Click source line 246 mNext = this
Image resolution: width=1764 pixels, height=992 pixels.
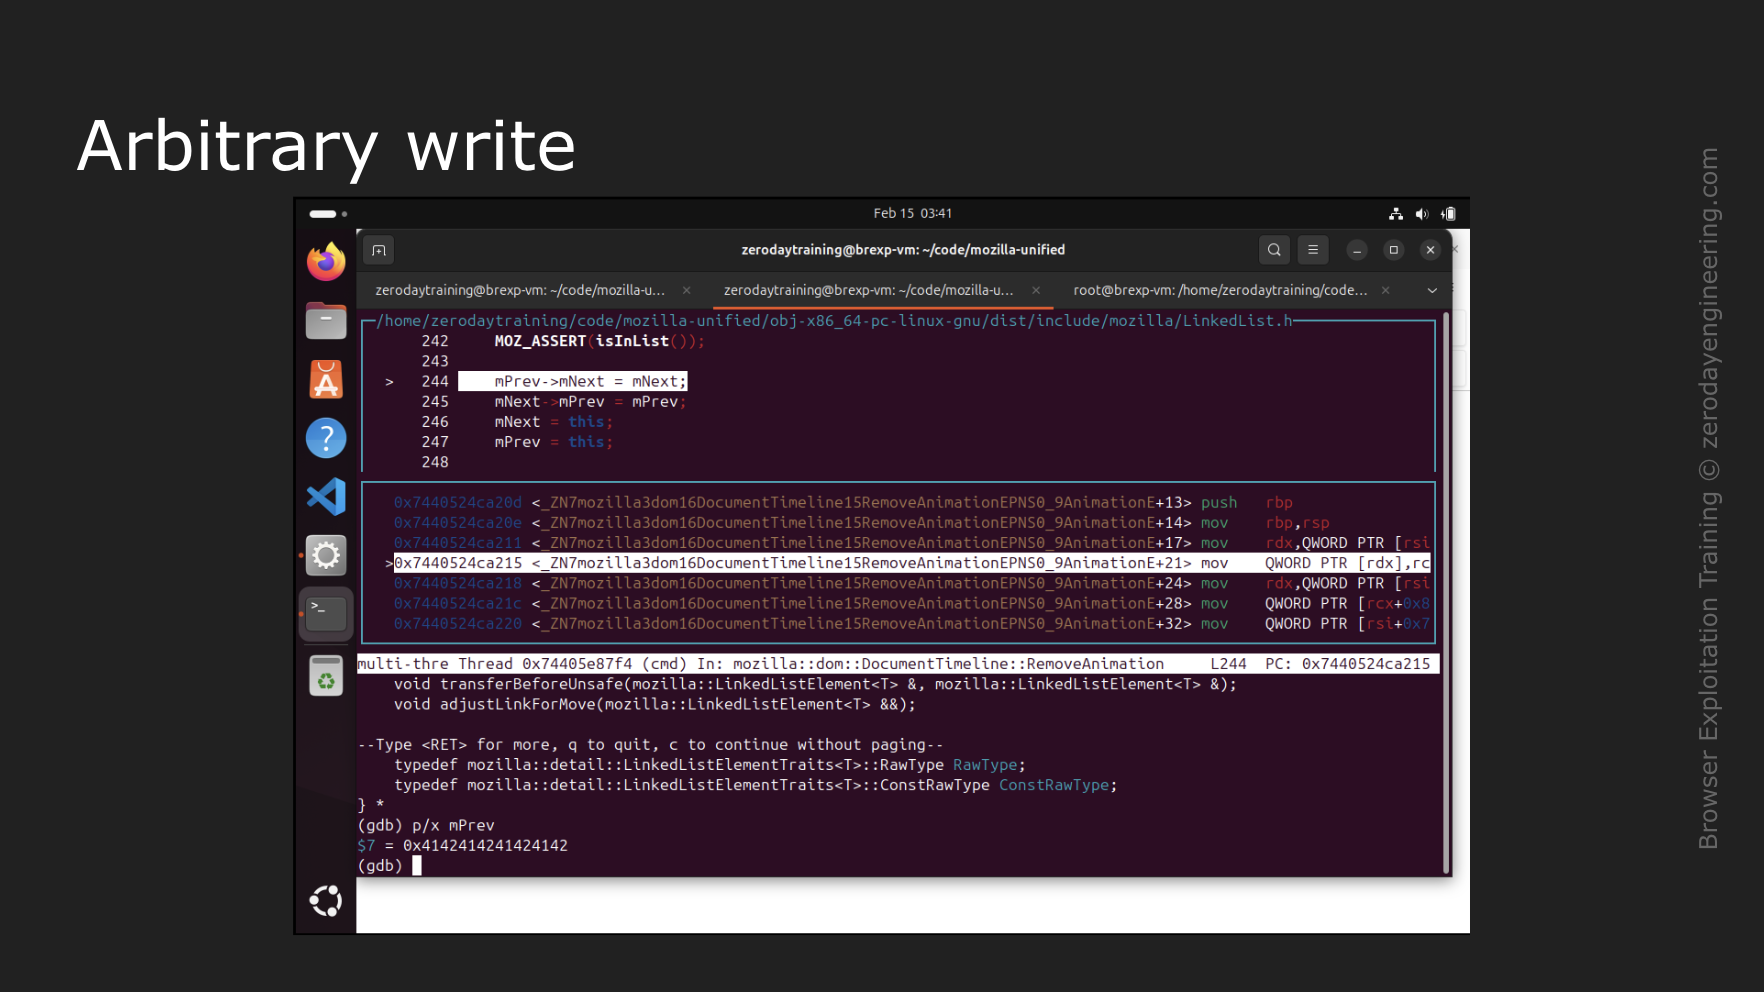click(x=553, y=422)
